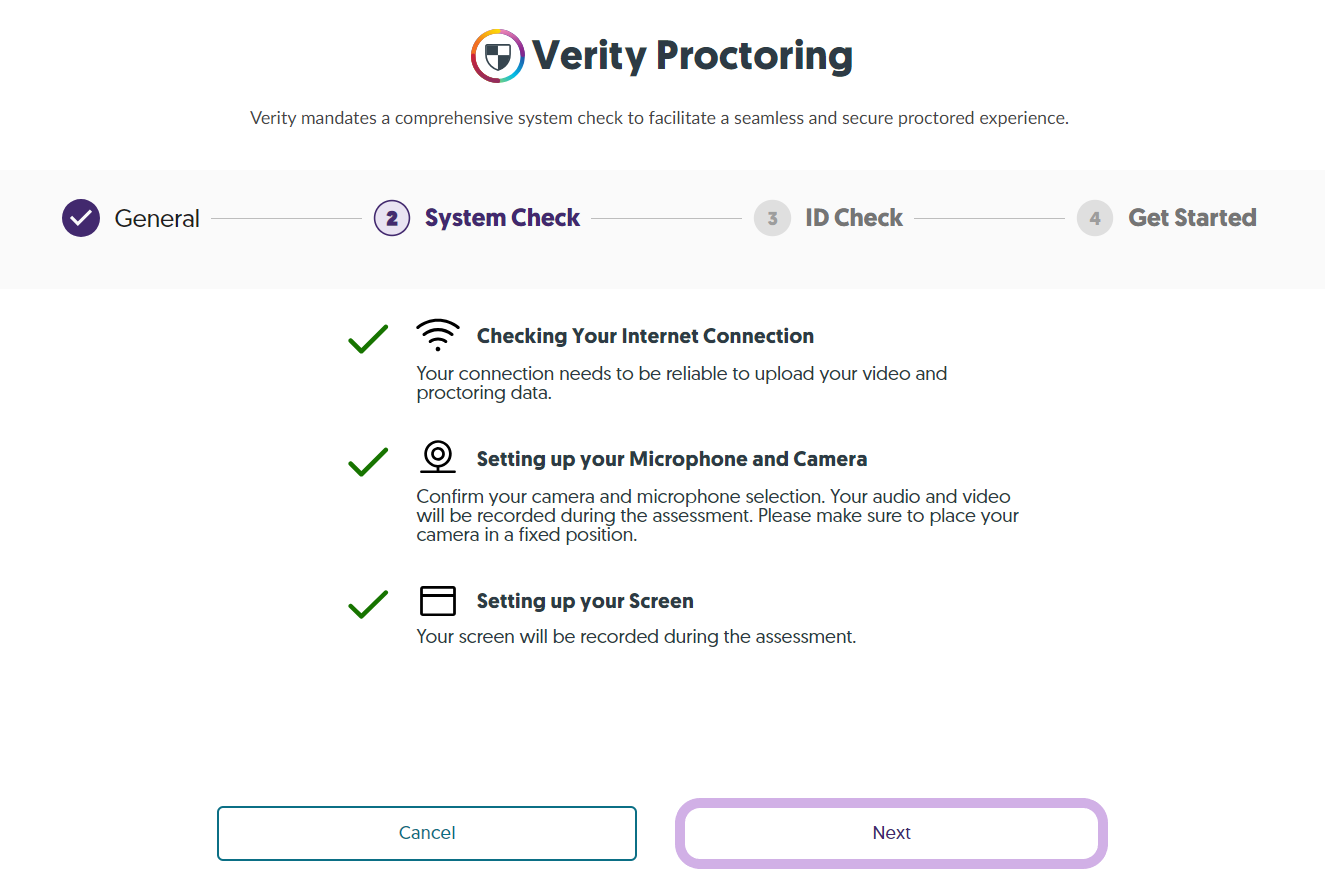Viewport: 1325px width, 872px height.
Task: Proceed with the Next button
Action: pos(892,833)
